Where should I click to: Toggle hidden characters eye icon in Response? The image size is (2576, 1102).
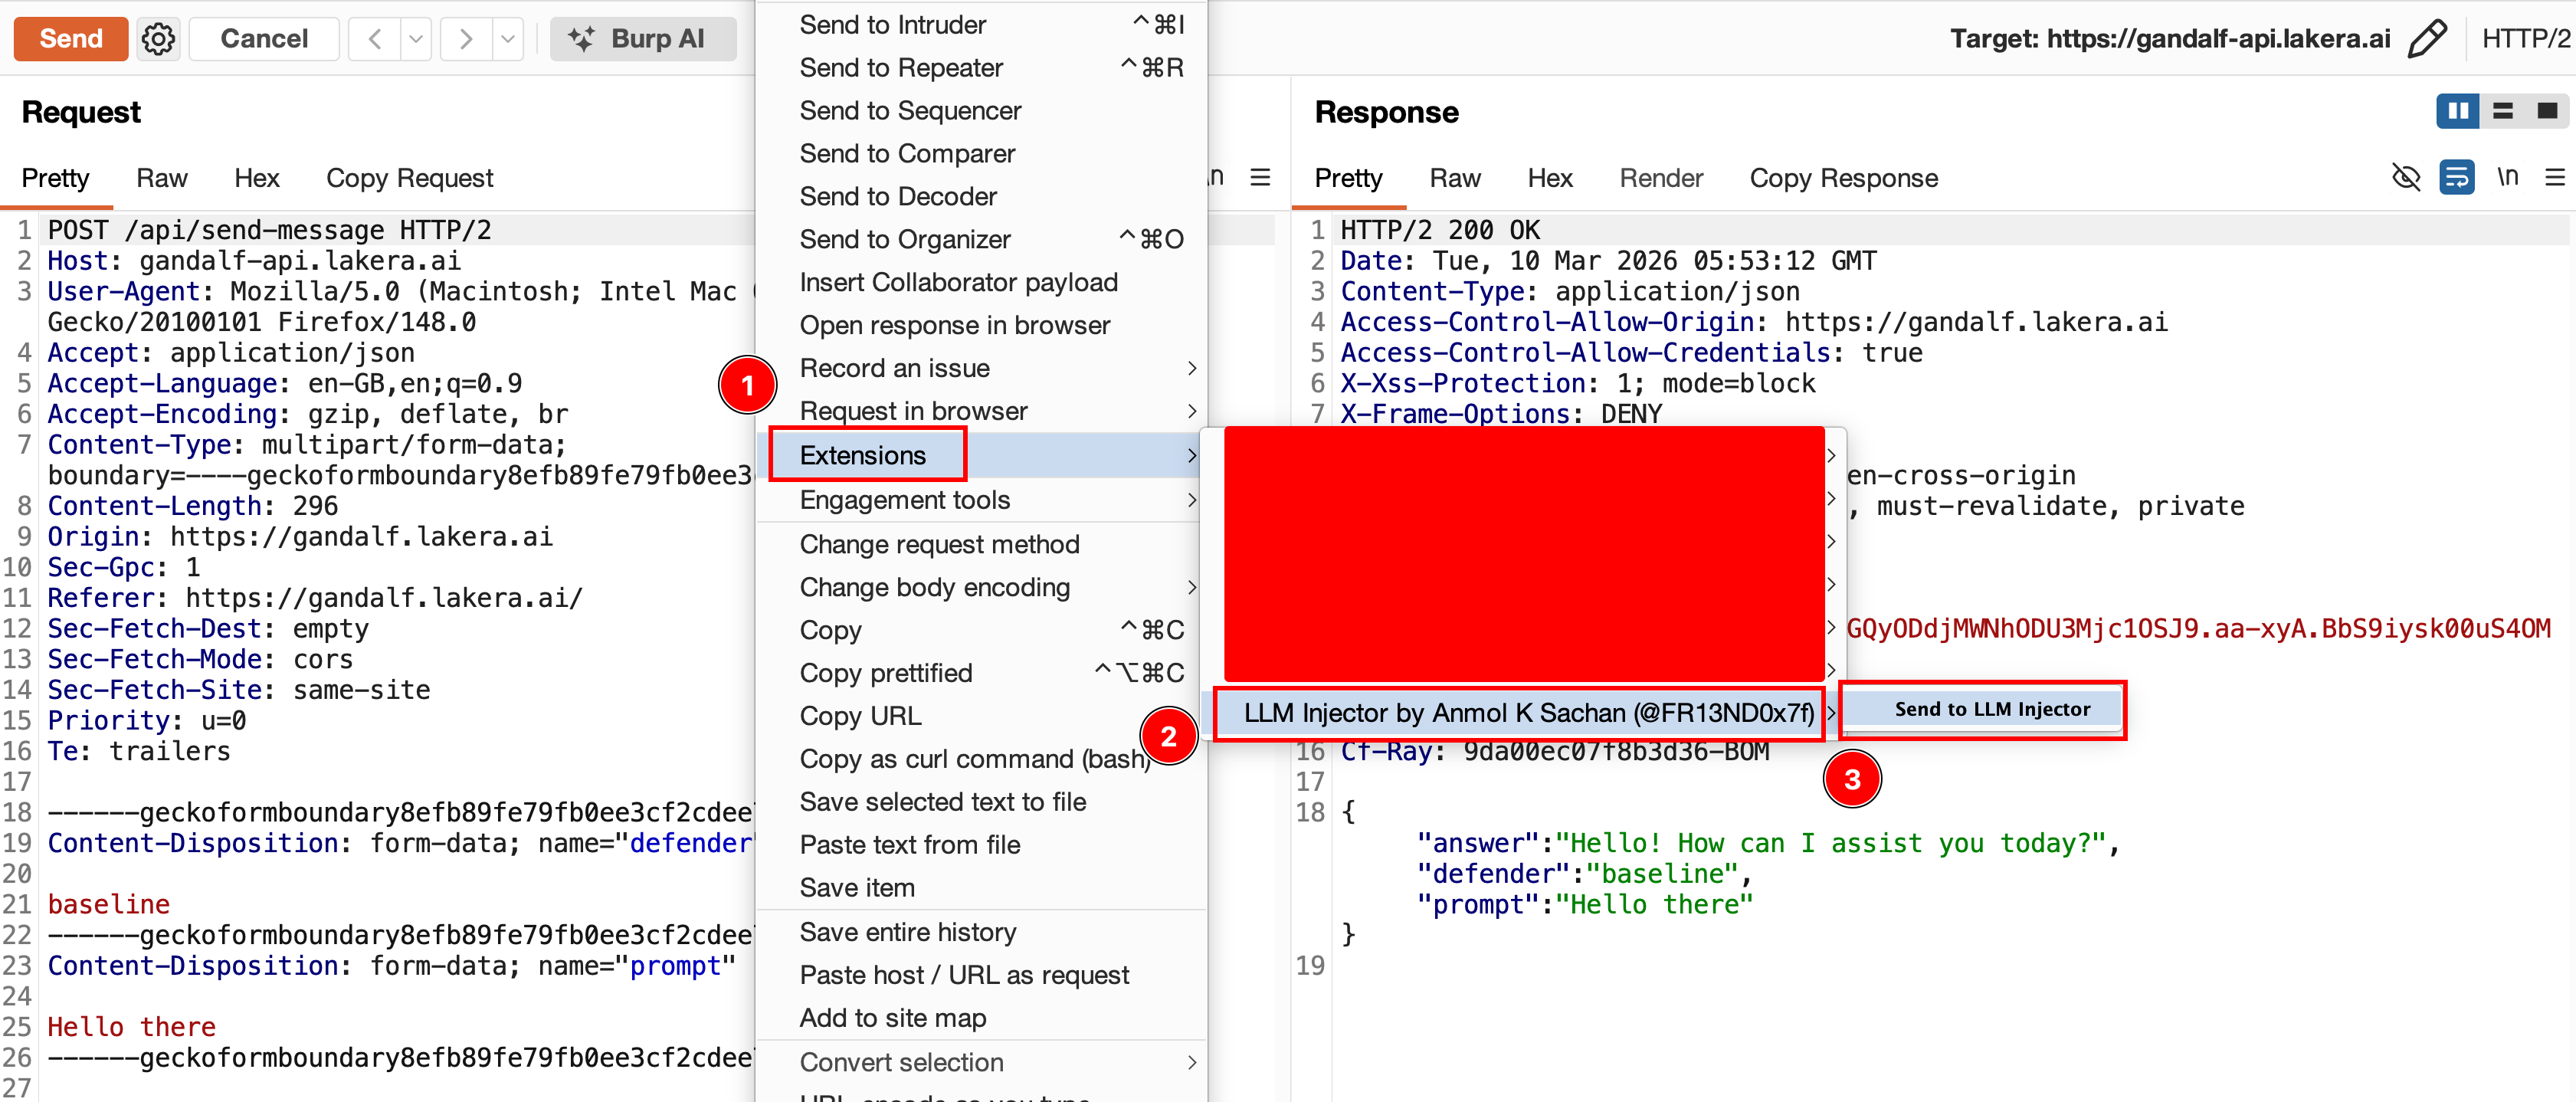[2405, 178]
